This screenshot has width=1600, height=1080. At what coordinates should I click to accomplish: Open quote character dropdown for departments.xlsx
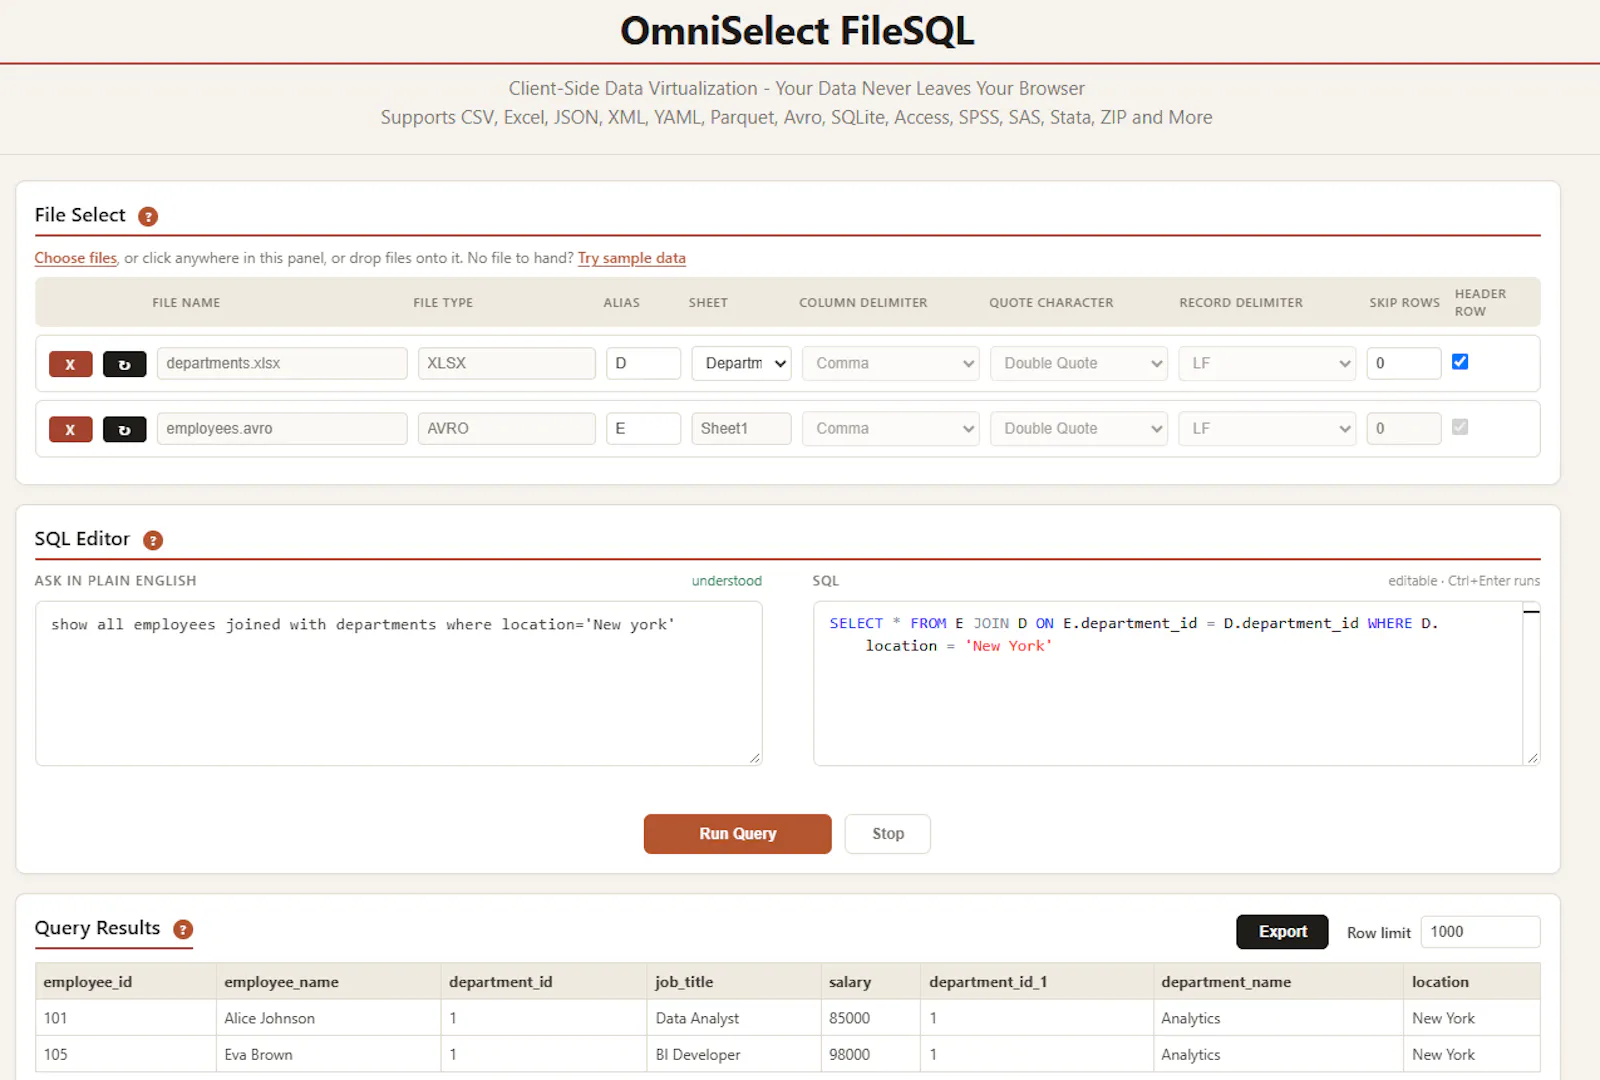coord(1078,363)
